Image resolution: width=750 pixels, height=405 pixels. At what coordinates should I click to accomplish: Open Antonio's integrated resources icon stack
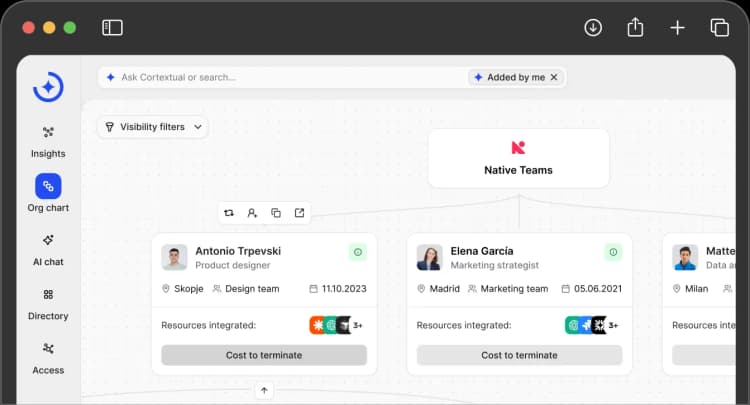coord(331,325)
